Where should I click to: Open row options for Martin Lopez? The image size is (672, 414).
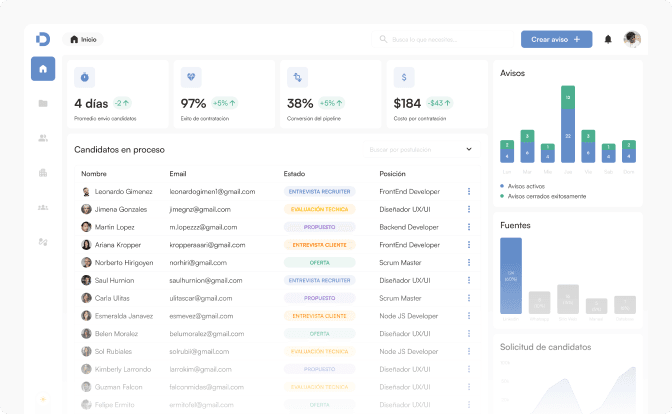point(468,227)
